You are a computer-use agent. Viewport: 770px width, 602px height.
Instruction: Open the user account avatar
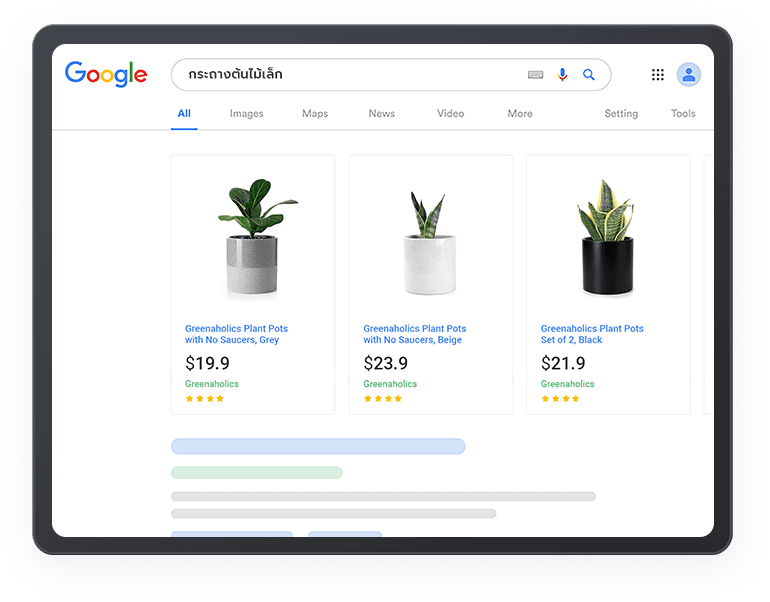point(688,75)
